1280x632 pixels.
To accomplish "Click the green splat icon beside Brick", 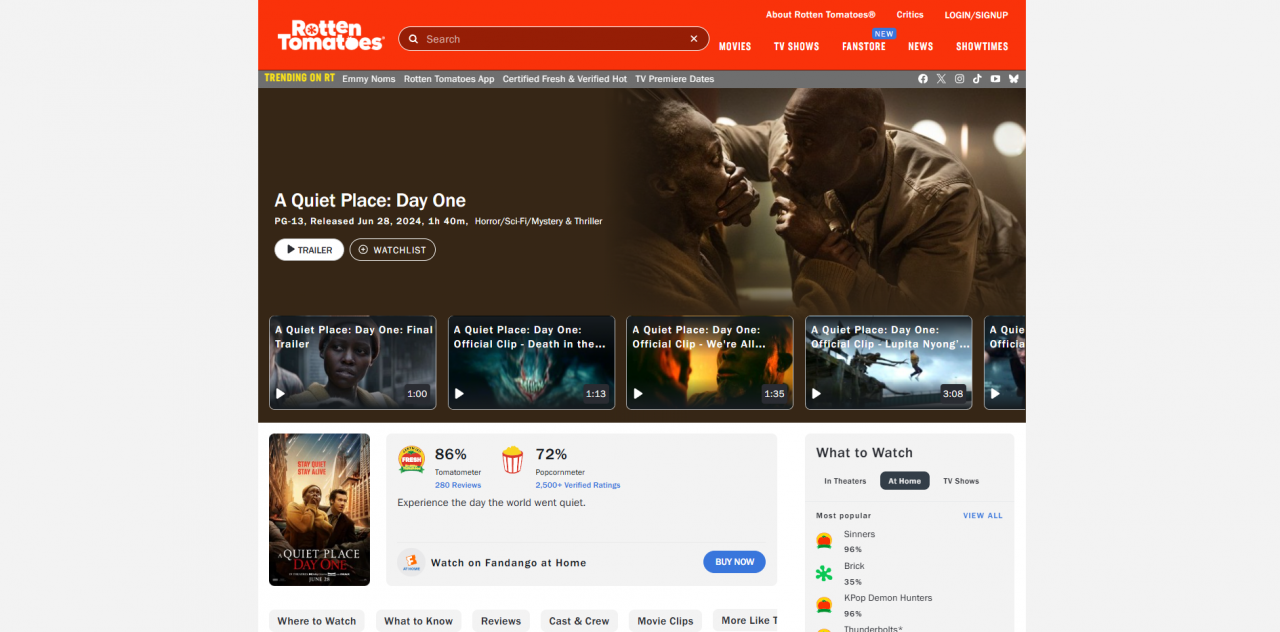I will pyautogui.click(x=824, y=573).
